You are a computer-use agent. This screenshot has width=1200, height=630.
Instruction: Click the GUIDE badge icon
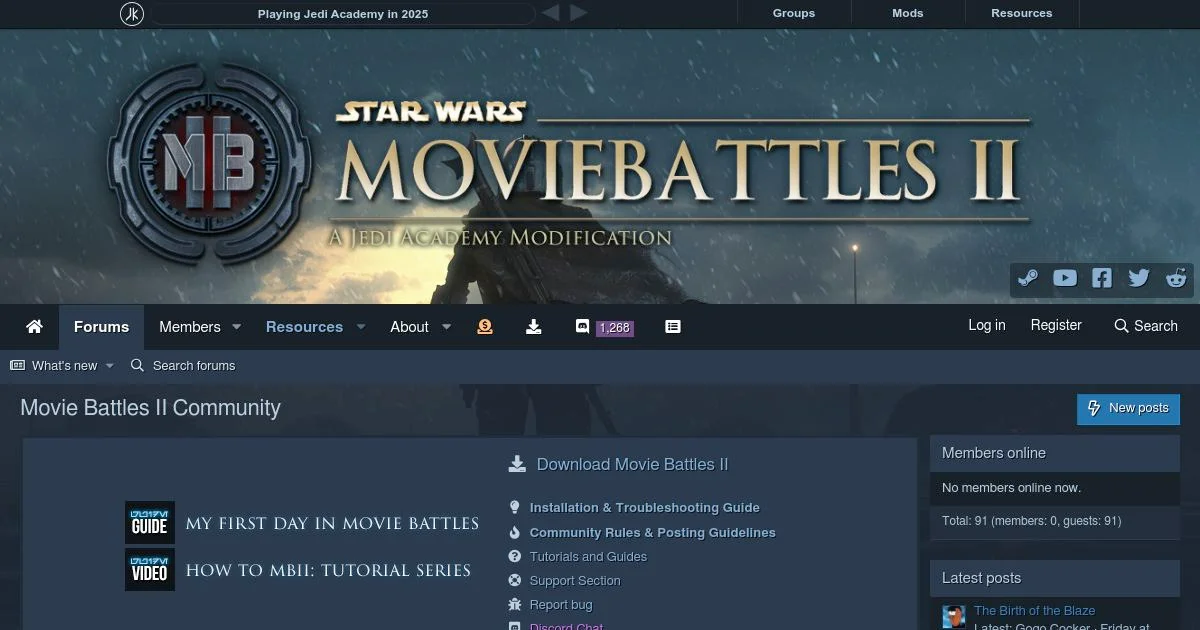click(x=150, y=522)
